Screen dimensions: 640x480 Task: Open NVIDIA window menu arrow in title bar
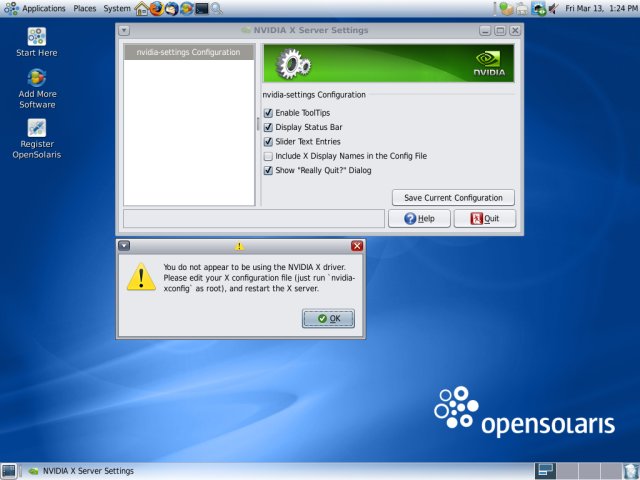[124, 30]
